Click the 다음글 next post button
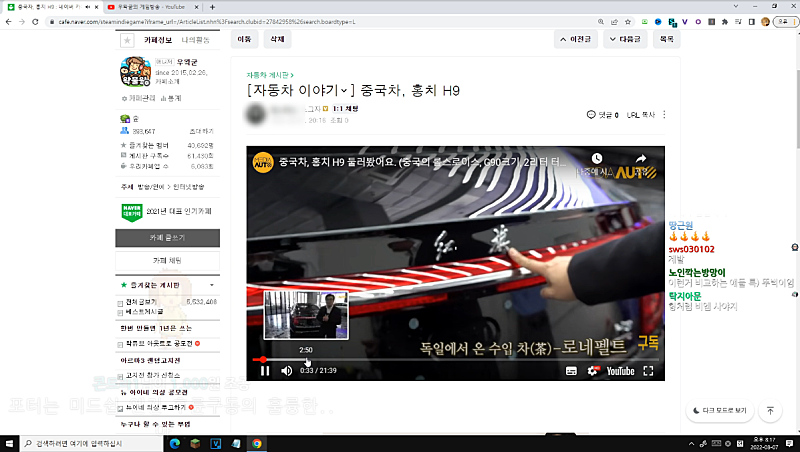The height and width of the screenshot is (452, 800). tap(625, 39)
